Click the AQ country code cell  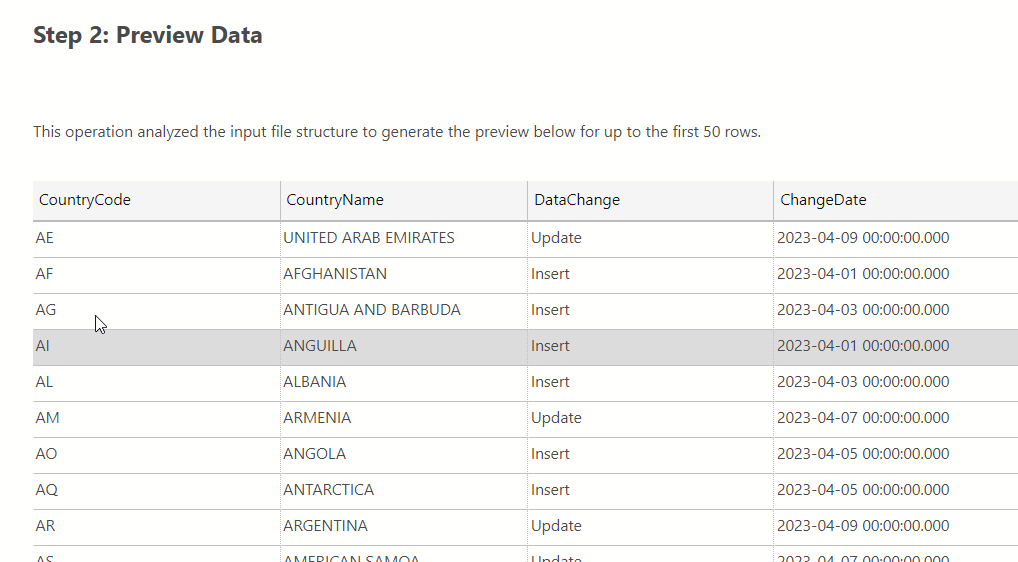click(46, 490)
